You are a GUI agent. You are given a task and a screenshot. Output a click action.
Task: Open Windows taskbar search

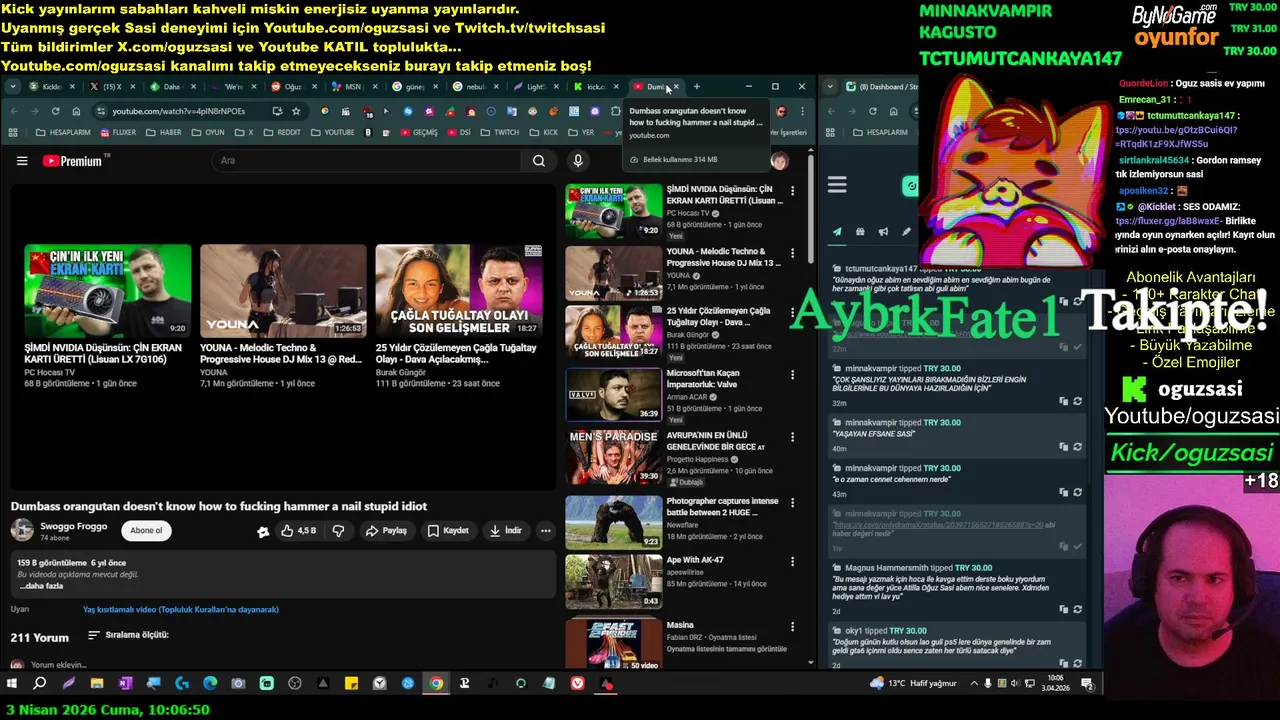40,684
